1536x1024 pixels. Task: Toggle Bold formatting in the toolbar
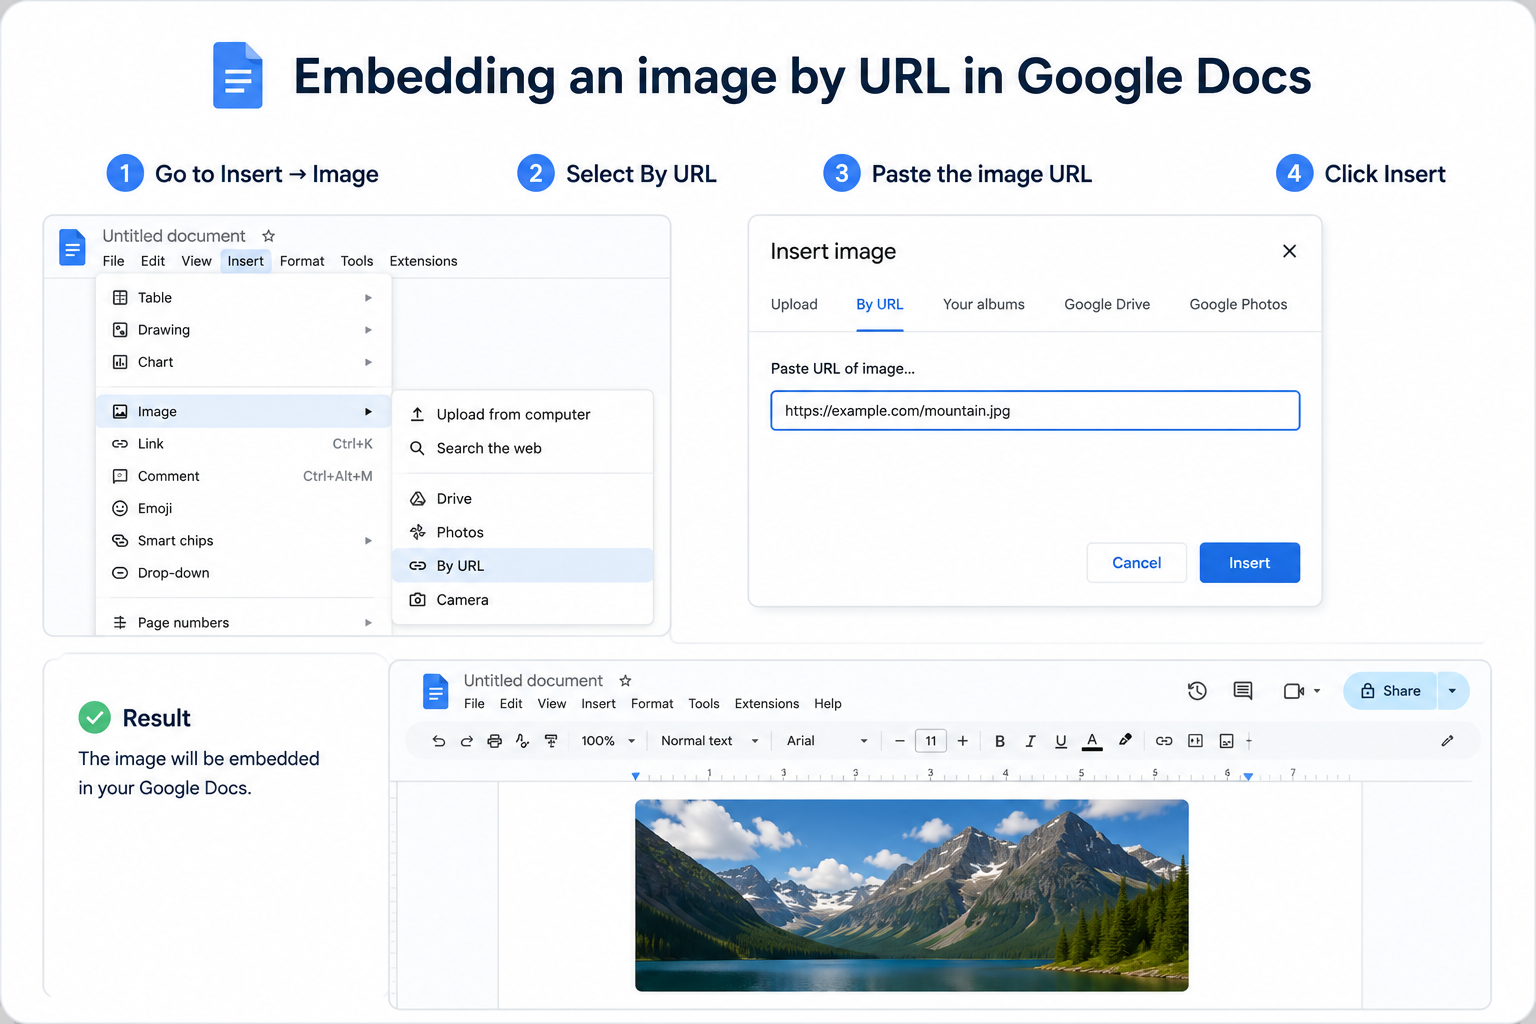(999, 741)
